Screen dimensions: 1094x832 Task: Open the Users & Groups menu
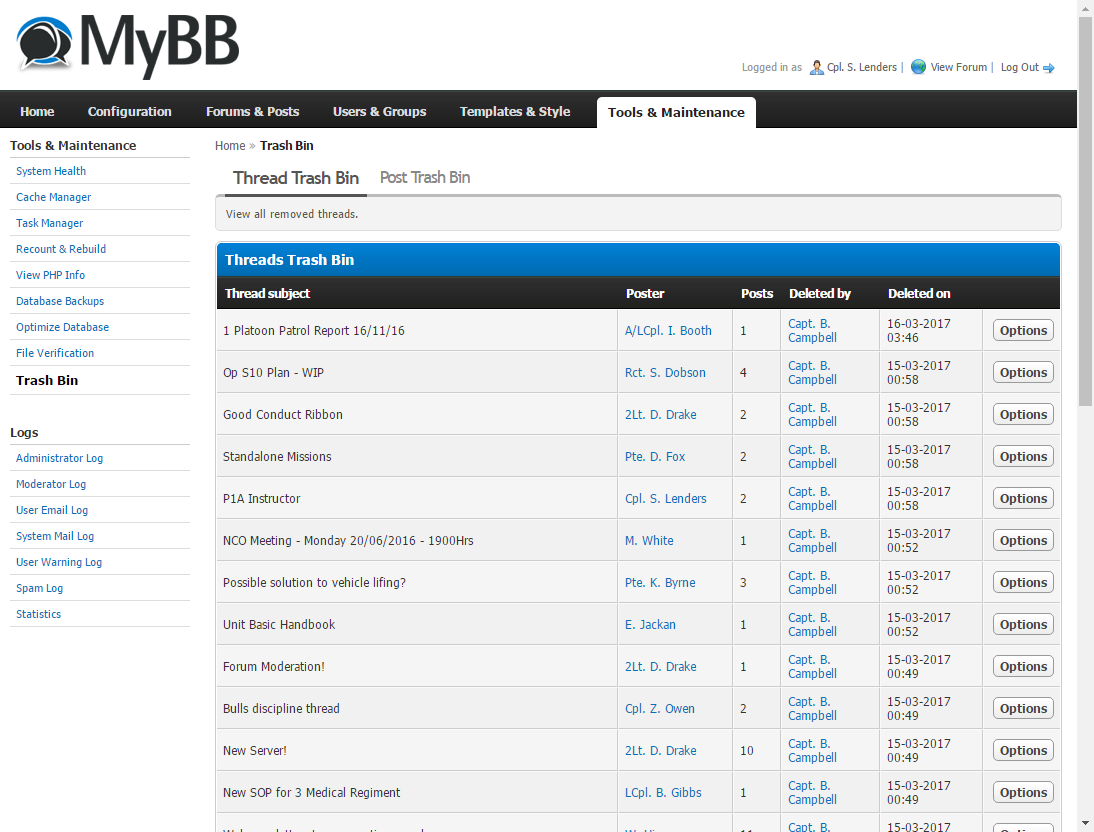pos(379,112)
